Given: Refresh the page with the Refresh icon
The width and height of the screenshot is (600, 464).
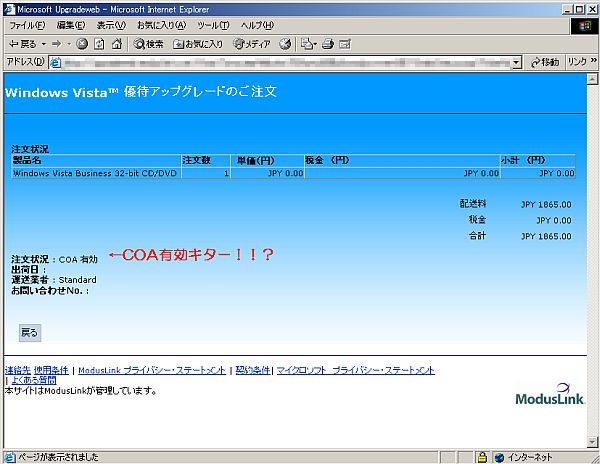Looking at the screenshot, I should click(99, 44).
